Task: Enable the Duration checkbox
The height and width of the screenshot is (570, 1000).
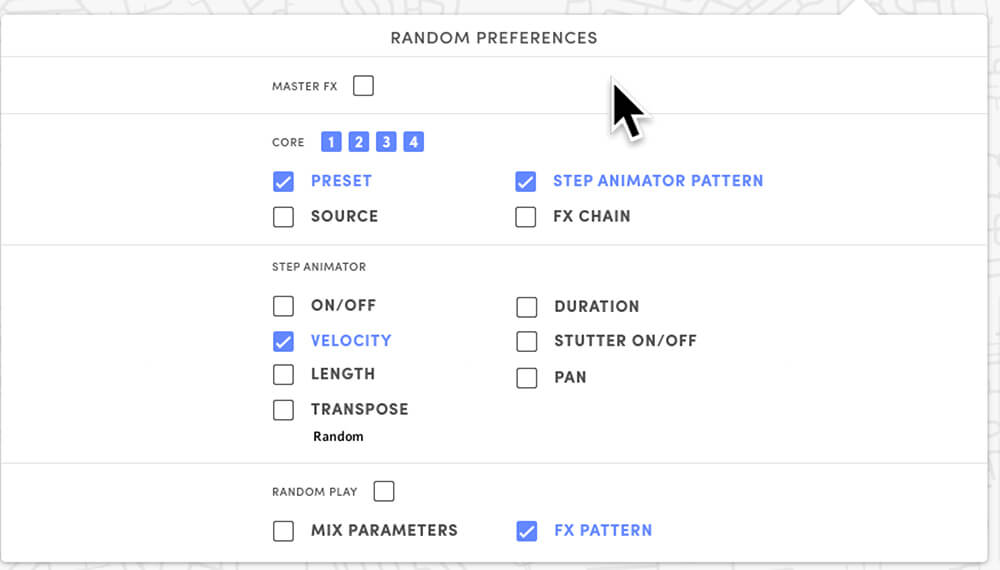Action: tap(527, 307)
